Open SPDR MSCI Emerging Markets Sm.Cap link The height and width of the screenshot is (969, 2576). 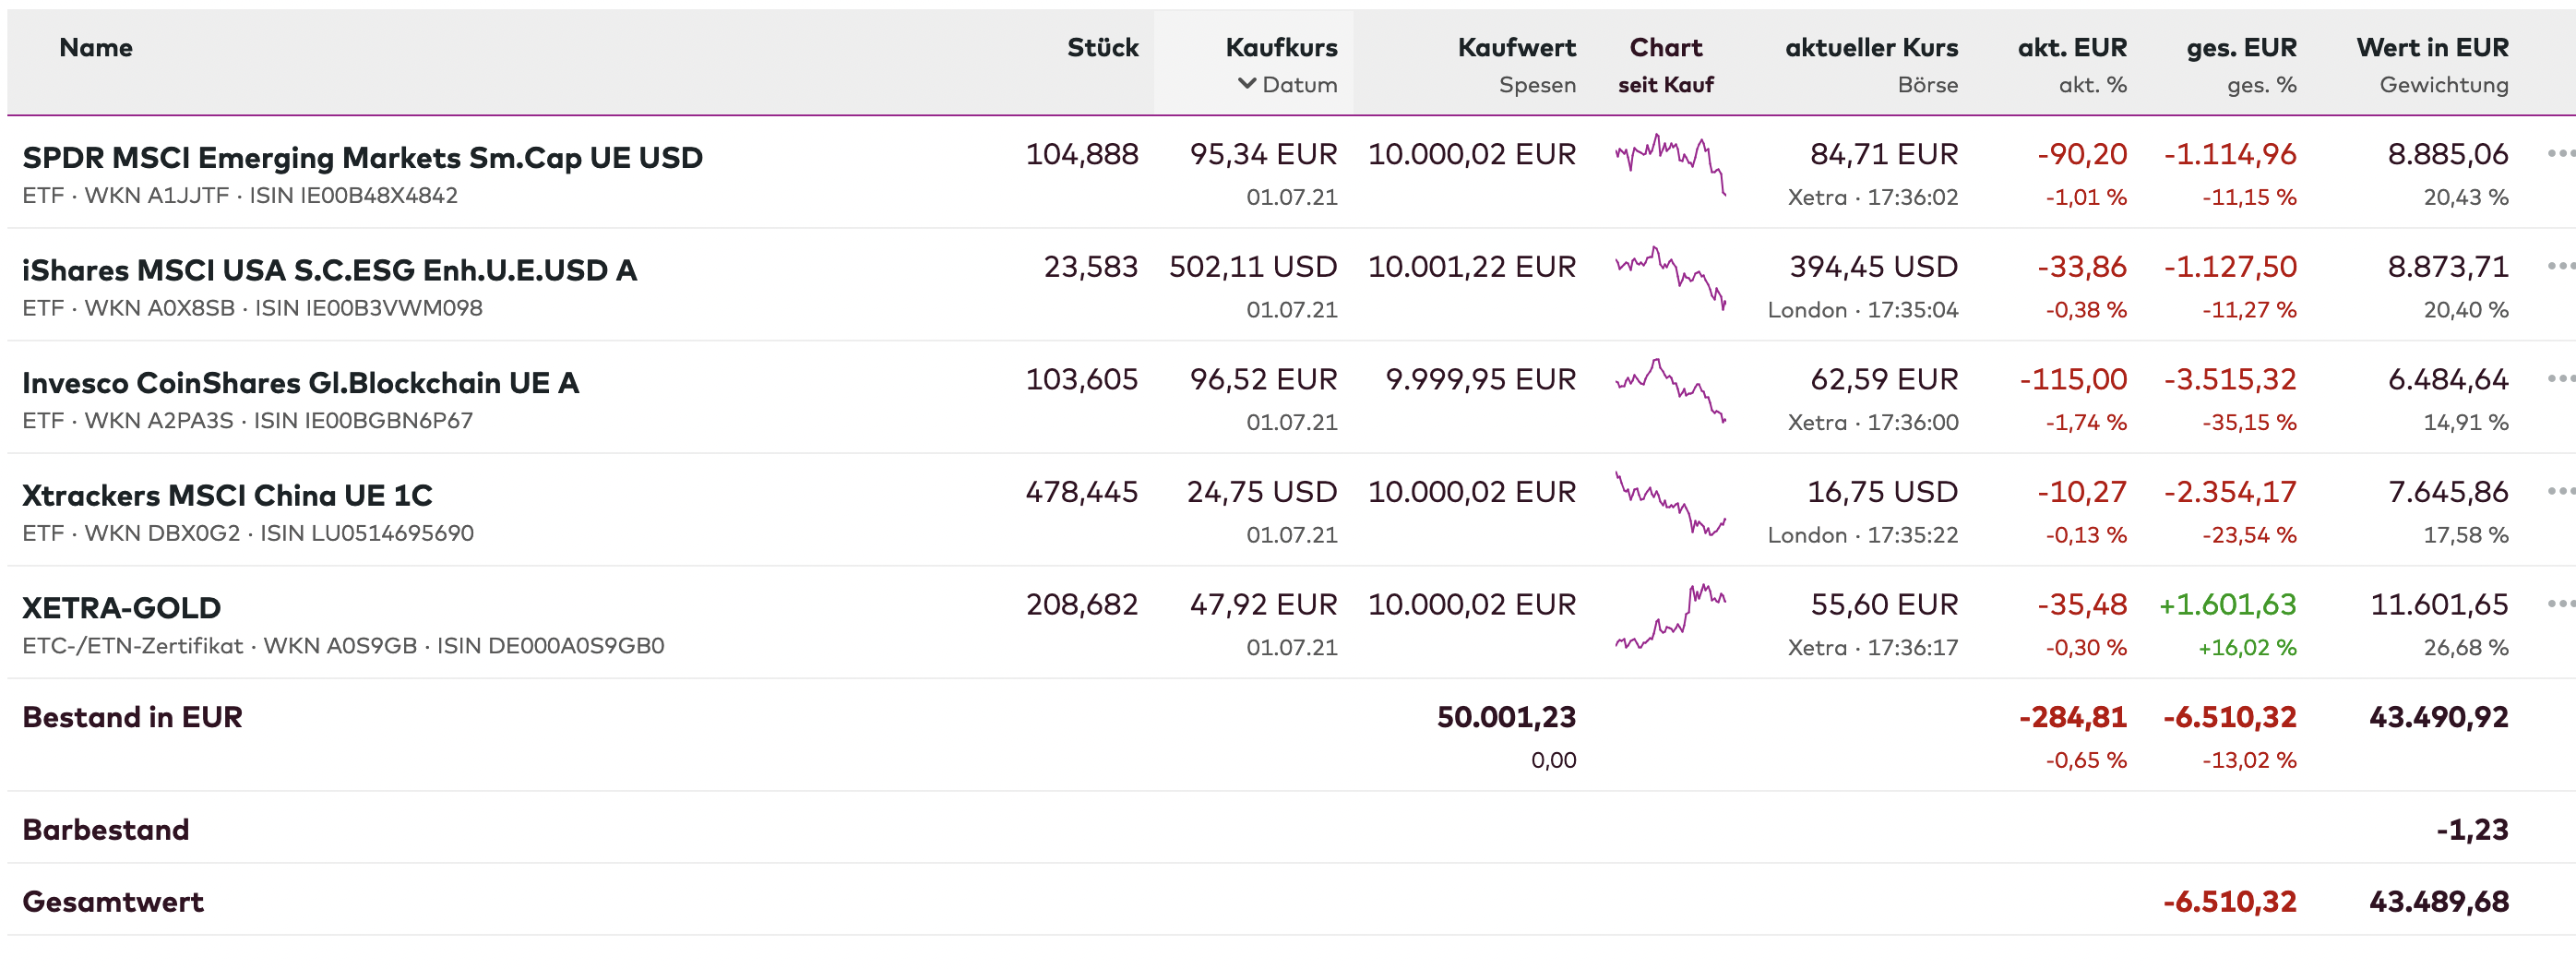(x=362, y=158)
